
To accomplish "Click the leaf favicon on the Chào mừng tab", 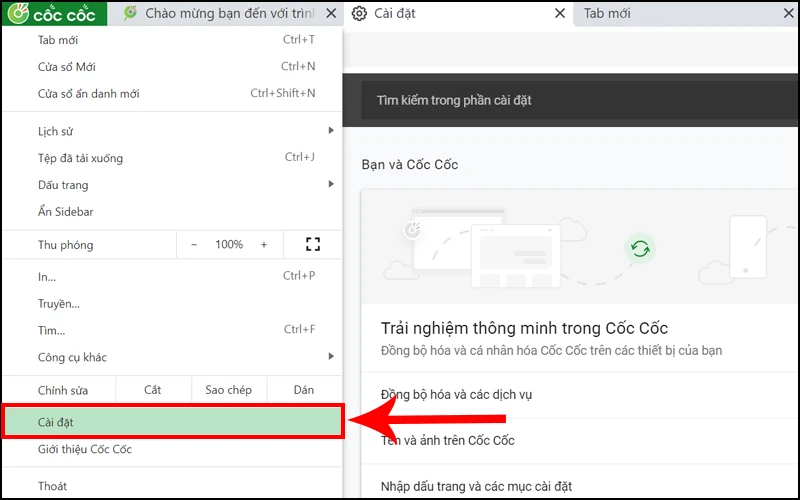I will tap(131, 13).
